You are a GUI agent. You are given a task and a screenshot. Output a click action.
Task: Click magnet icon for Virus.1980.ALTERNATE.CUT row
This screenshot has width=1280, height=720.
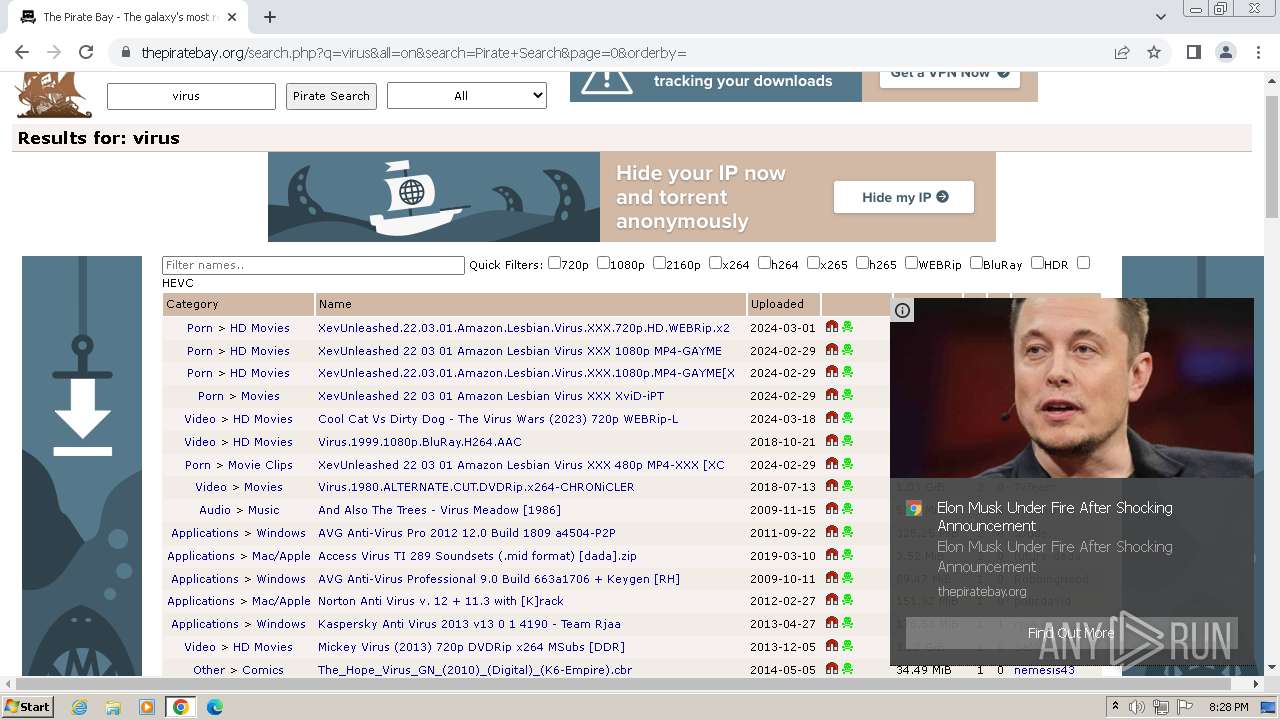(832, 486)
